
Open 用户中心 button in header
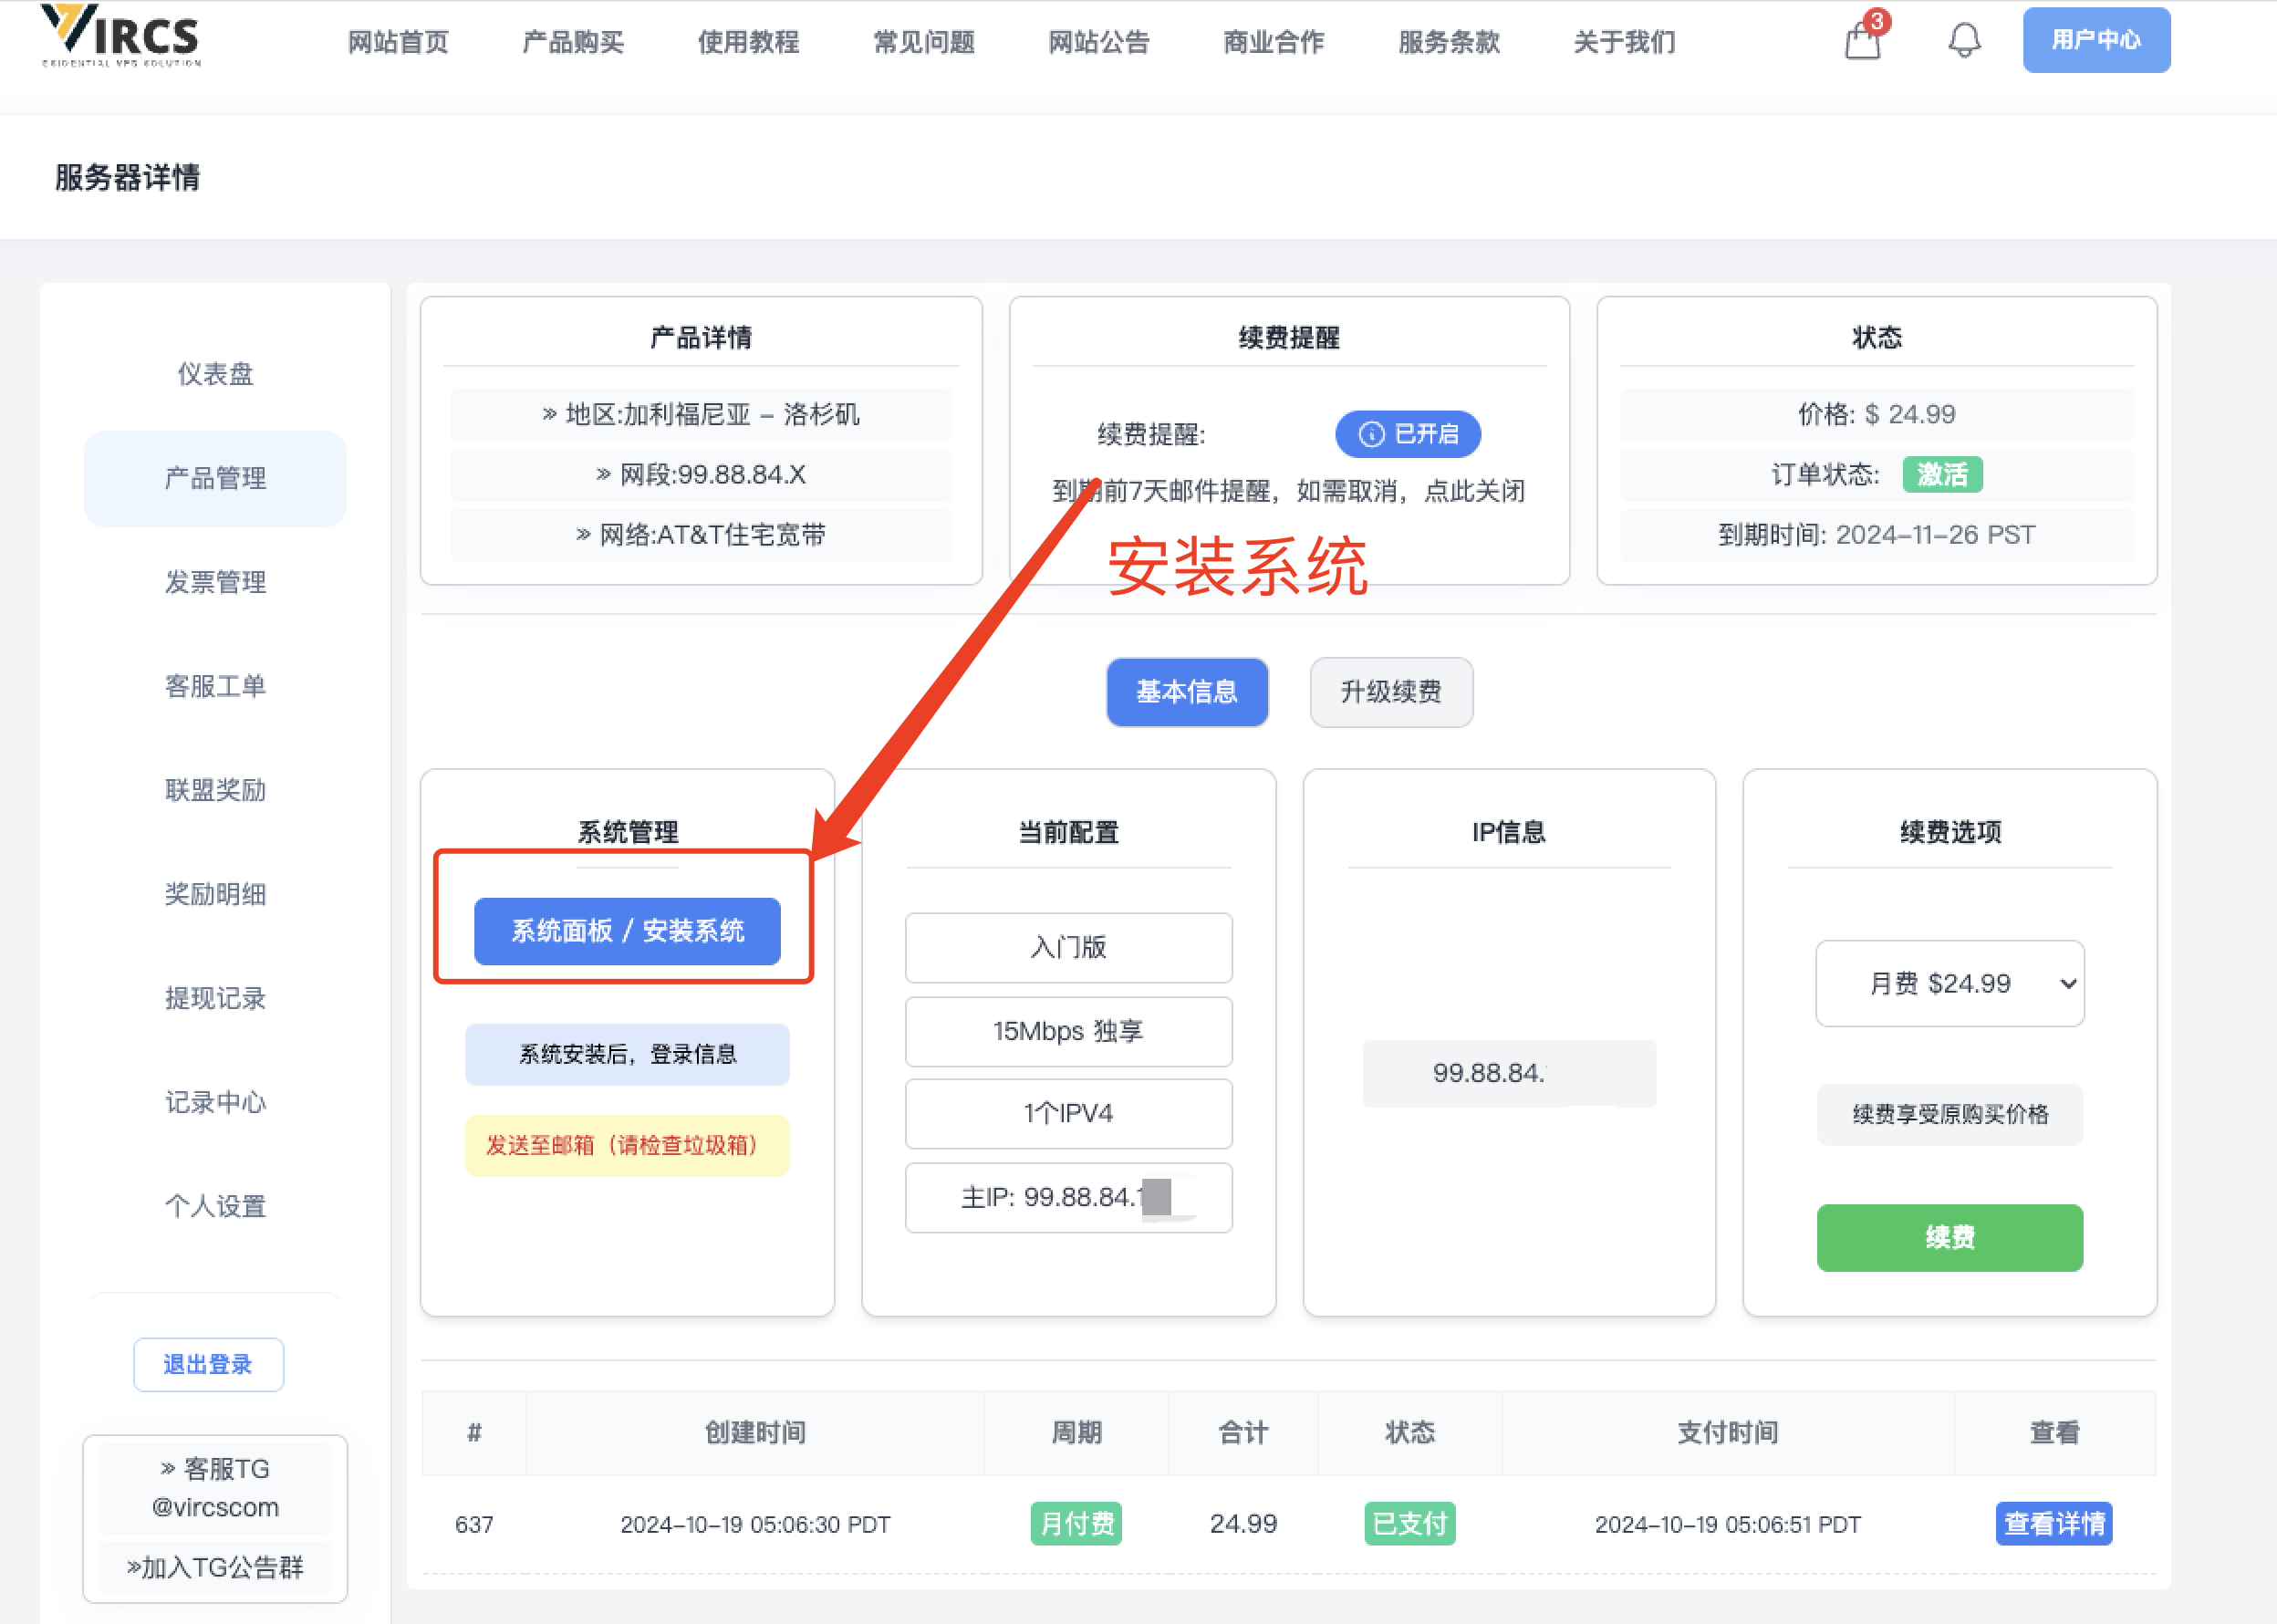pos(2095,40)
